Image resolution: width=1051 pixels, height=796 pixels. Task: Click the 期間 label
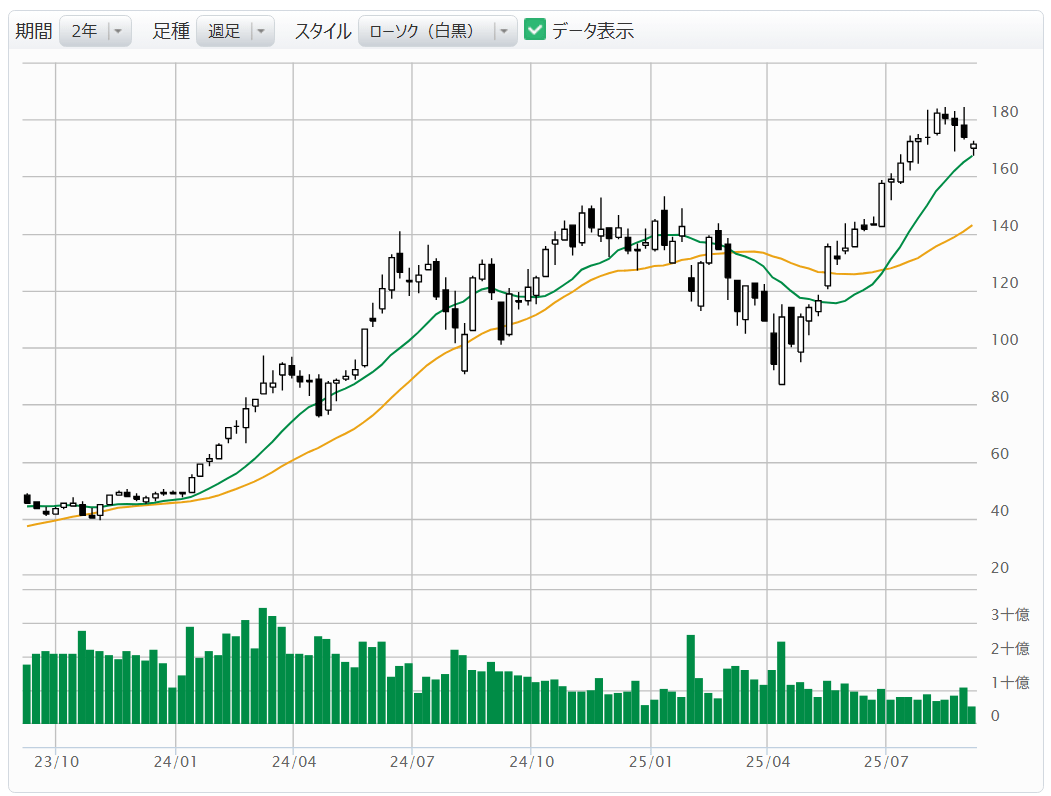(33, 31)
